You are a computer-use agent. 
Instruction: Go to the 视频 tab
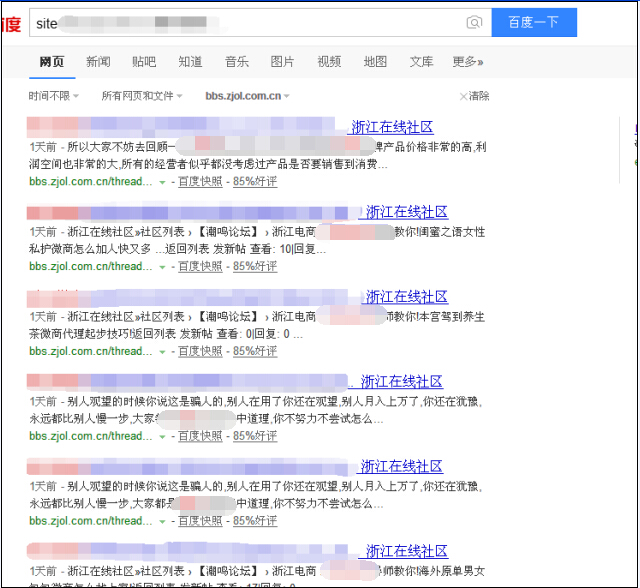329,62
